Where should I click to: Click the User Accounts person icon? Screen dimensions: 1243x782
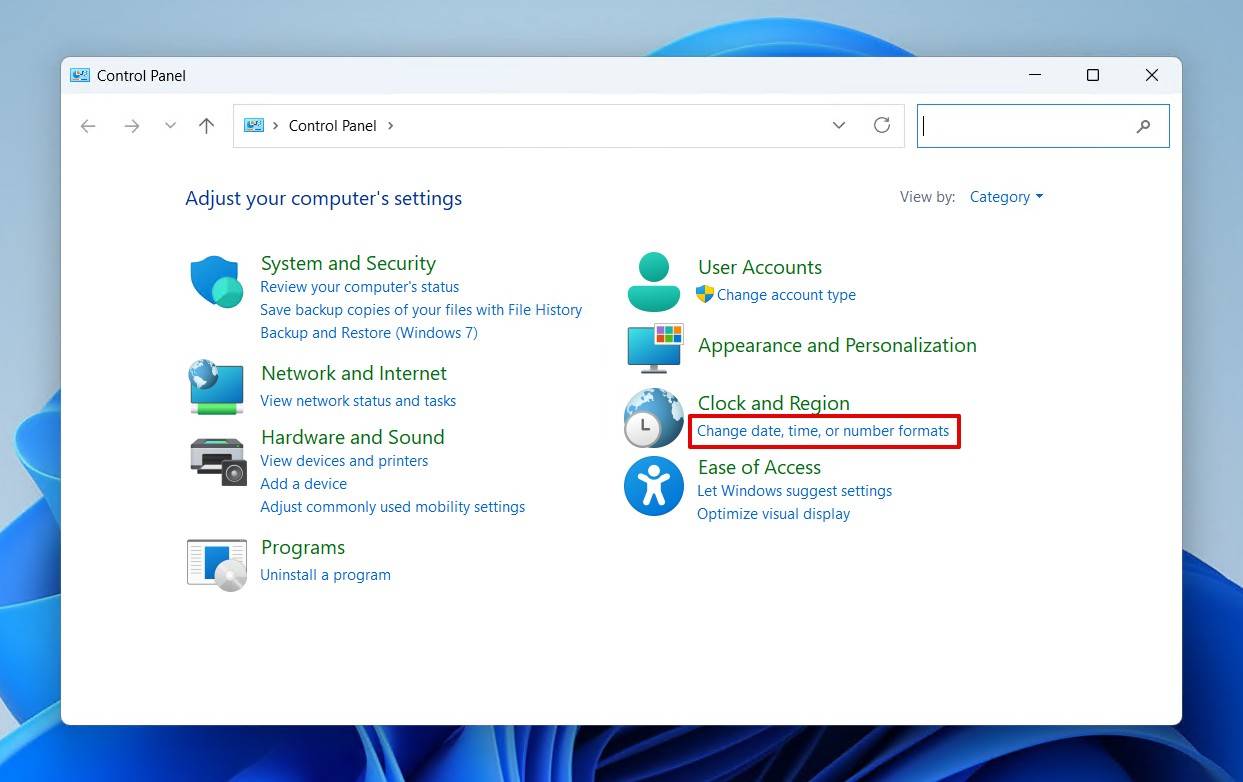[x=653, y=281]
